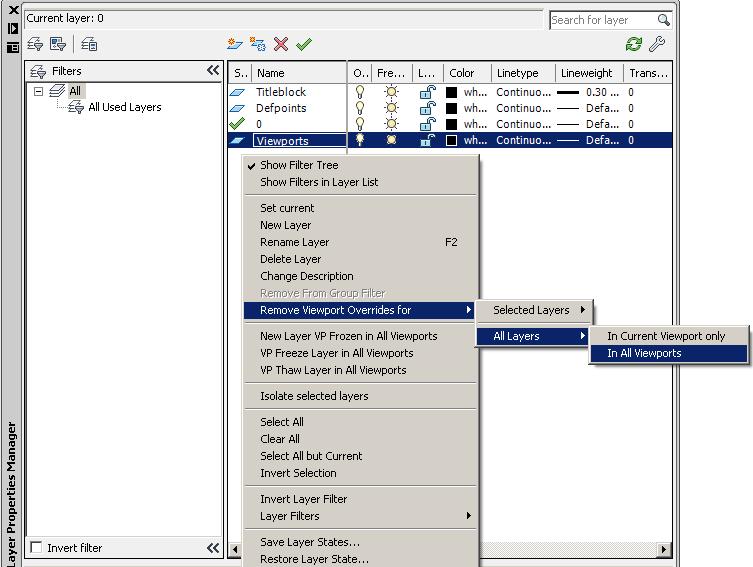753x567 pixels.
Task: Open the Layer States Manager icon
Action: click(x=89, y=44)
